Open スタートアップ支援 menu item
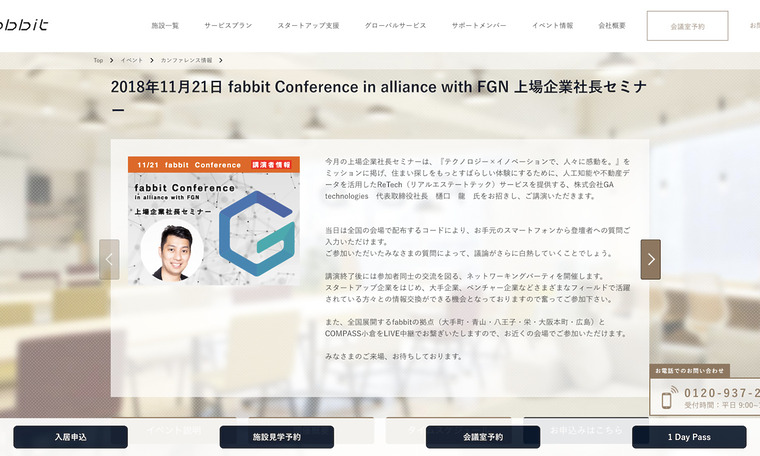The width and height of the screenshot is (760, 456). [308, 26]
